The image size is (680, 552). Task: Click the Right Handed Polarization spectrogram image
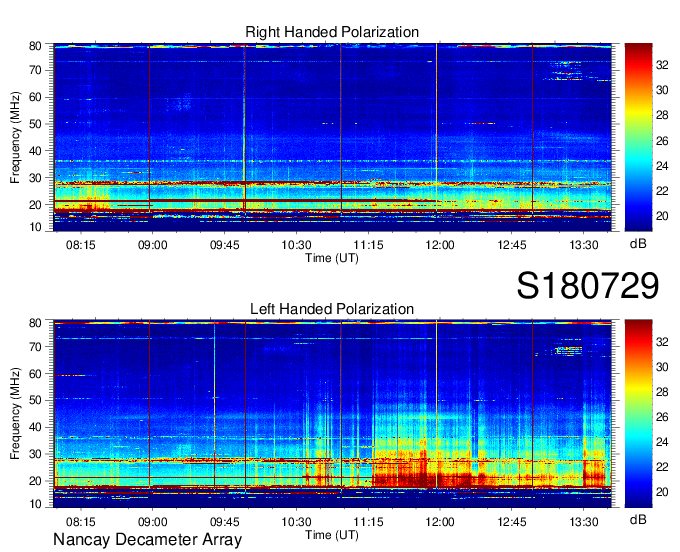(x=332, y=137)
